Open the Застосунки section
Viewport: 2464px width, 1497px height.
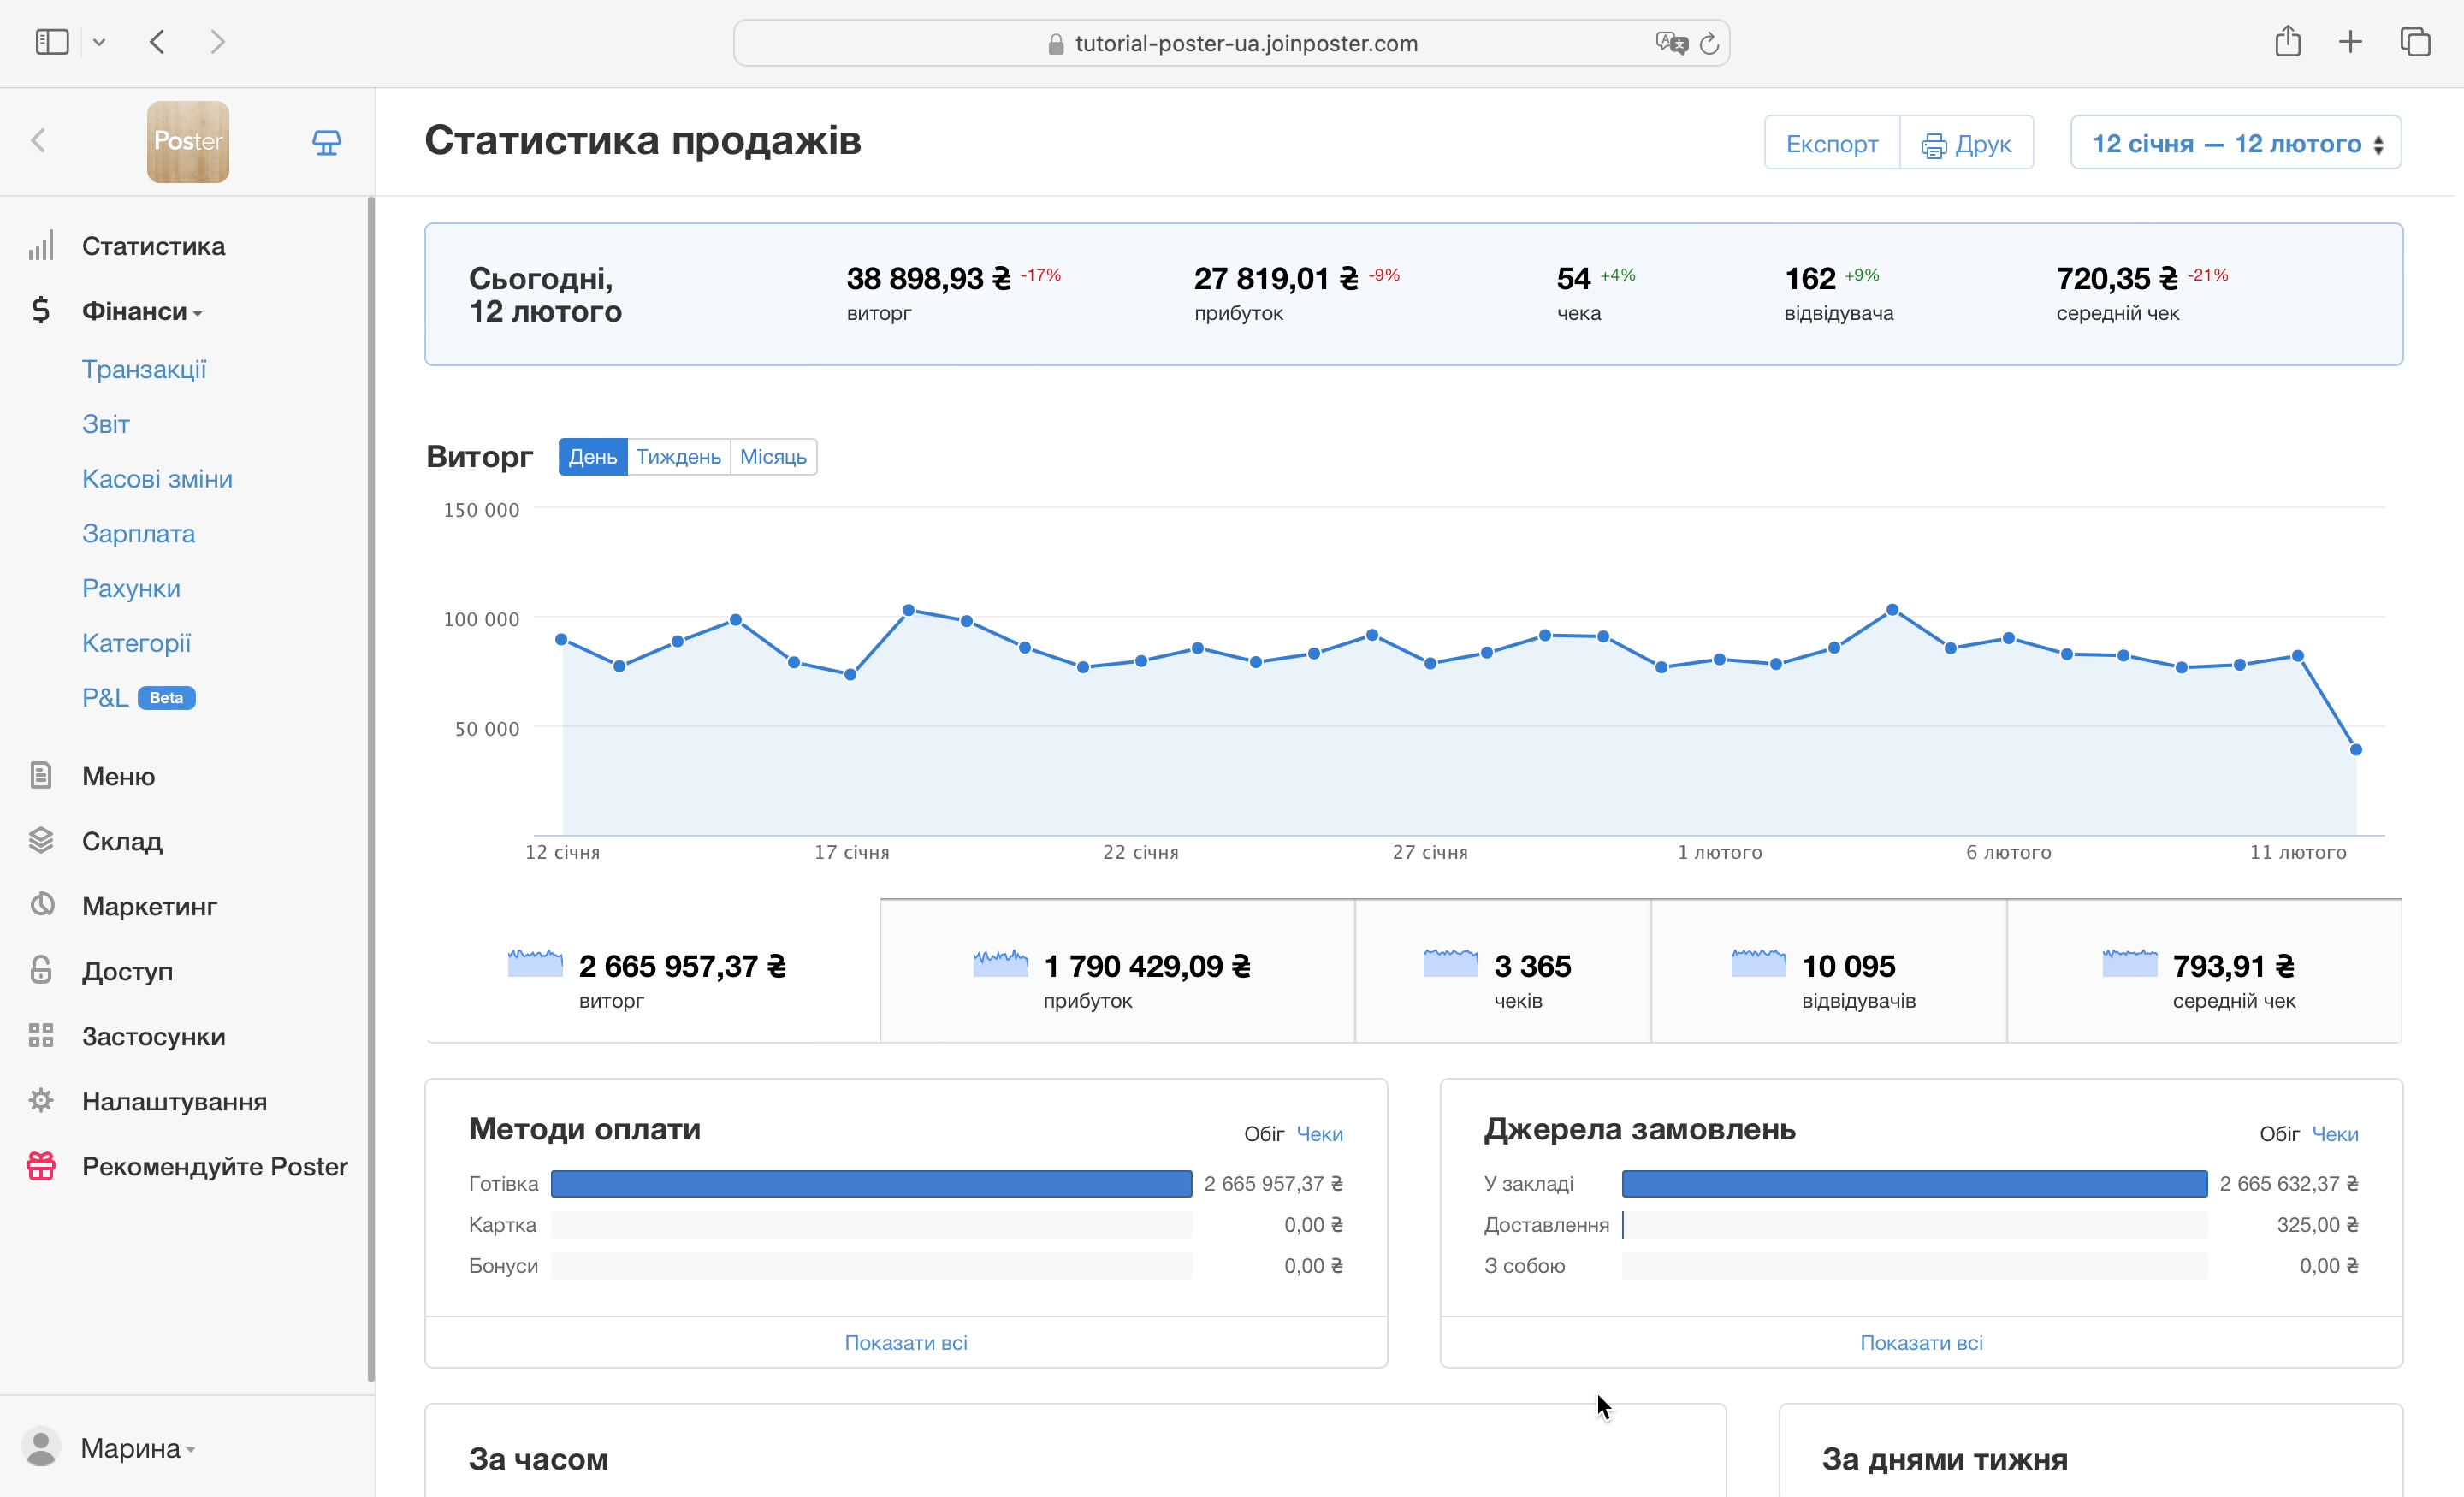click(x=153, y=1037)
